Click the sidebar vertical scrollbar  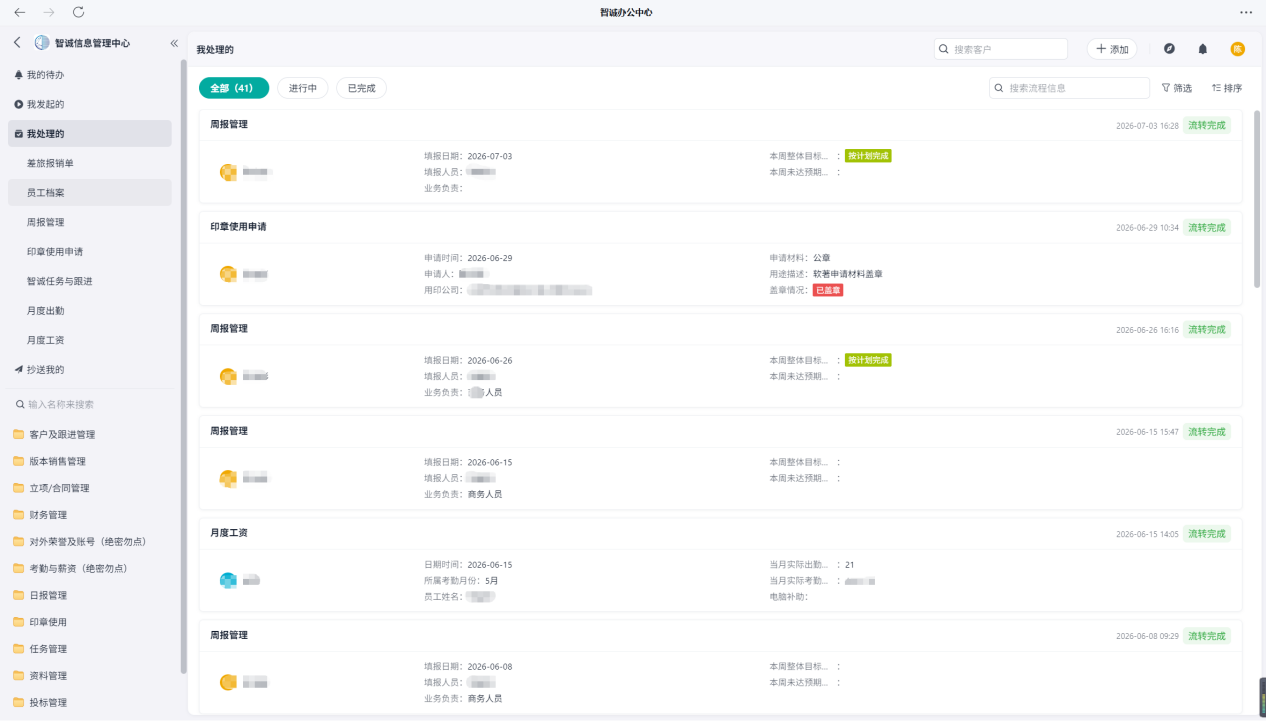pyautogui.click(x=183, y=365)
